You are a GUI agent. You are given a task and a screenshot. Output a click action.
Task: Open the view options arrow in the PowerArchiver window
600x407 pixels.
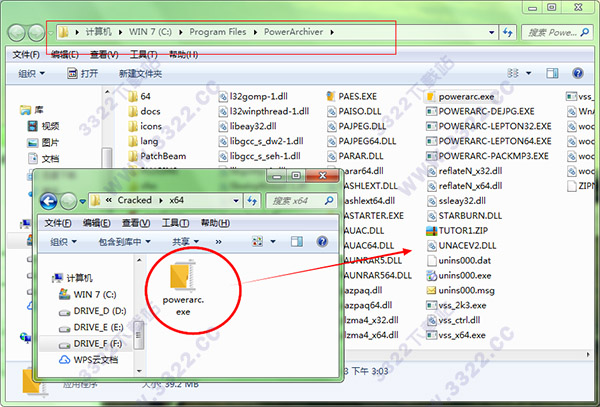528,73
